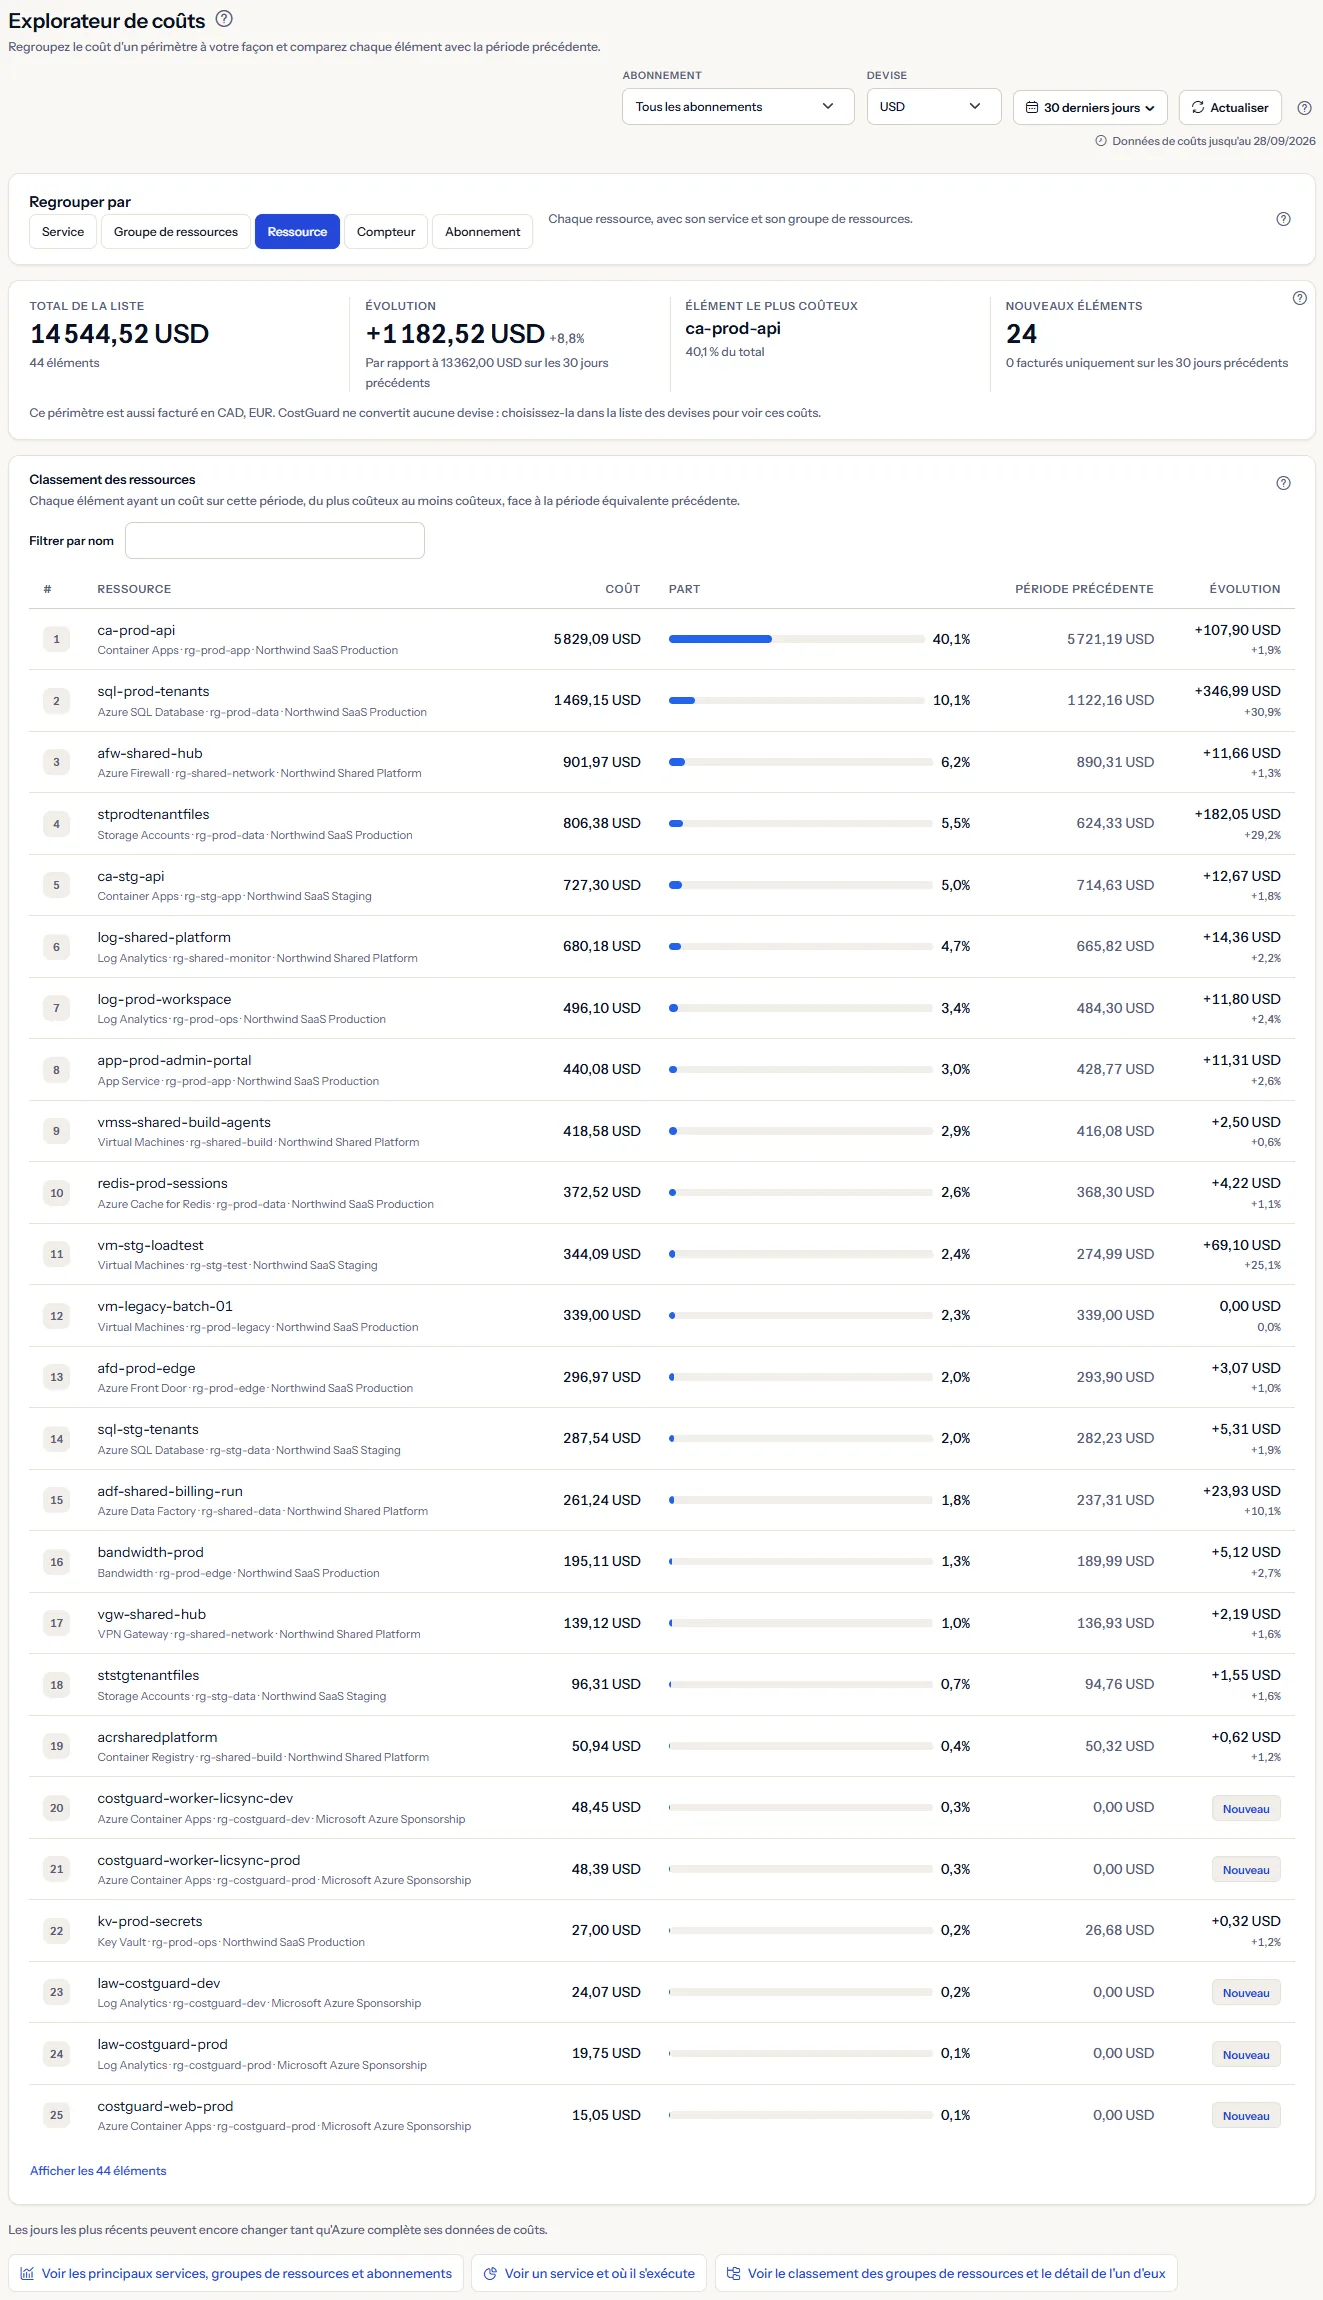This screenshot has height=2300, width=1323.
Task: Select the vm-legacy-batch-01 resource name
Action: point(165,1306)
